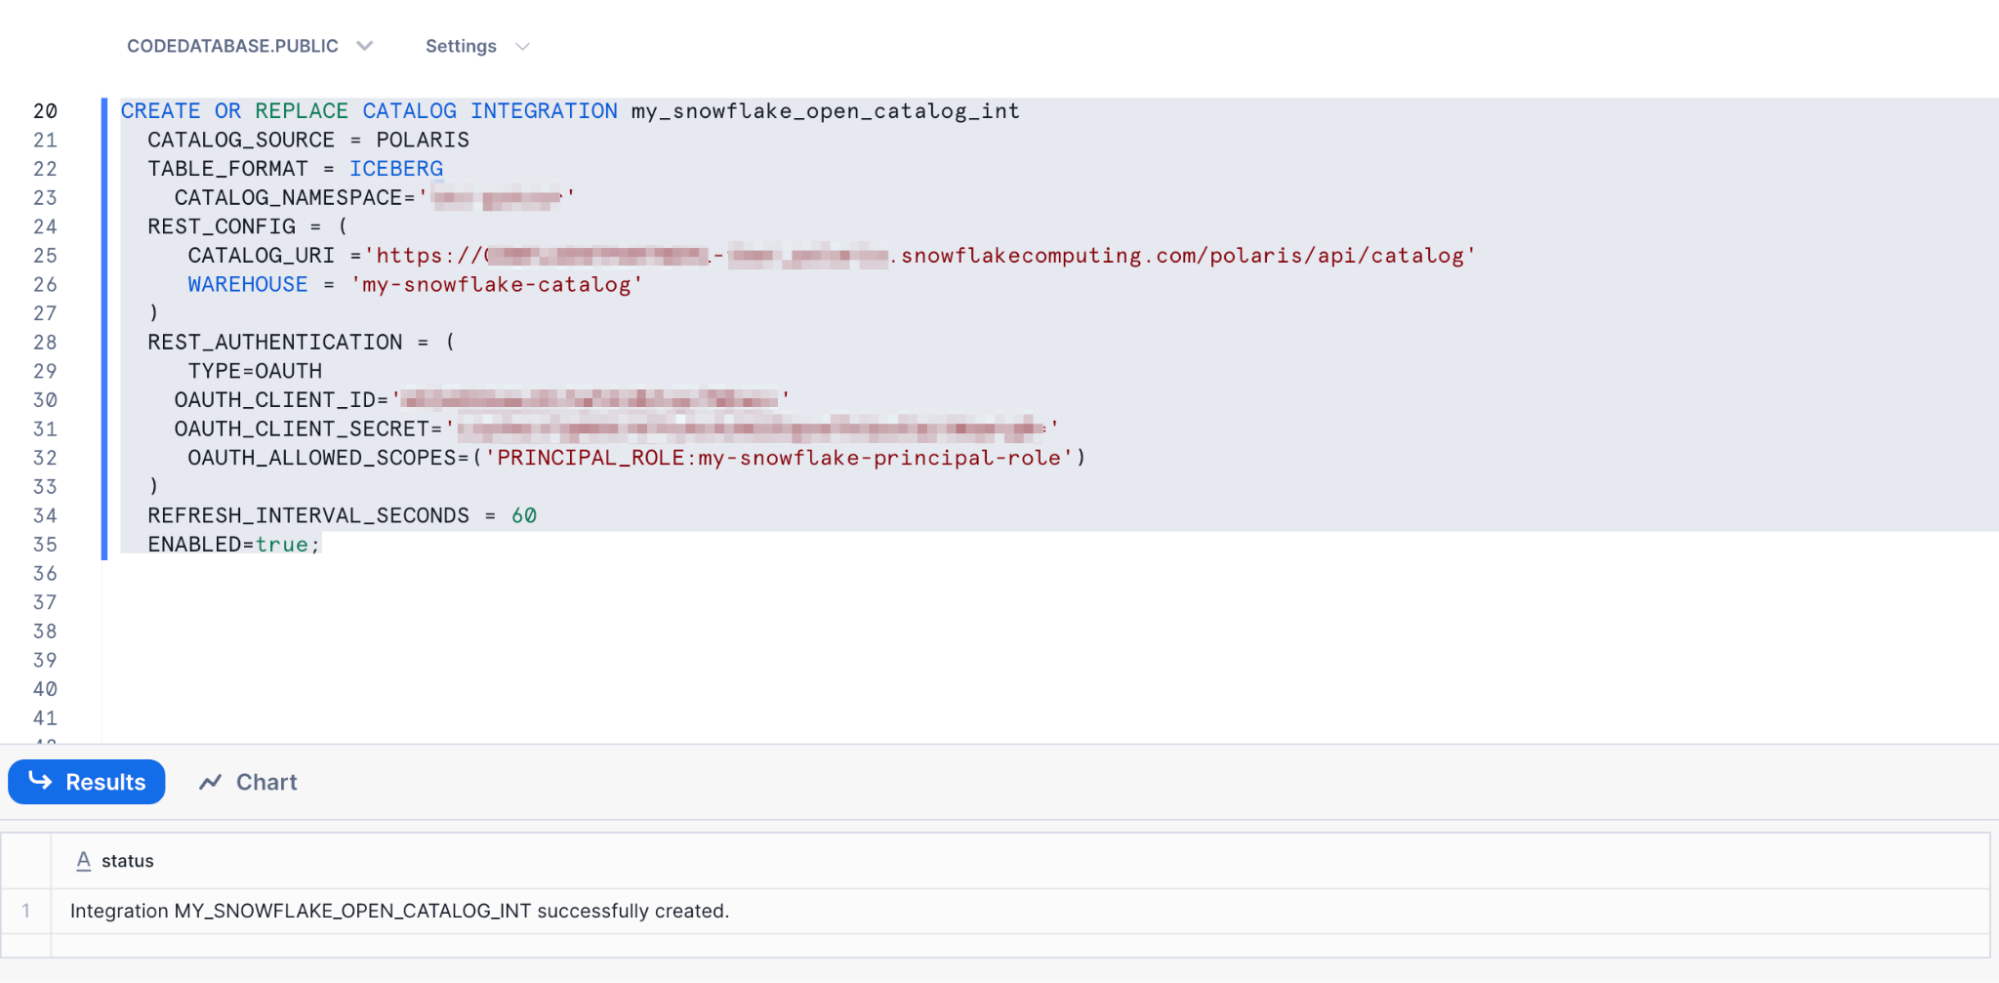The width and height of the screenshot is (1999, 983).
Task: Click line number 20 in the gutter
Action: [x=45, y=111]
